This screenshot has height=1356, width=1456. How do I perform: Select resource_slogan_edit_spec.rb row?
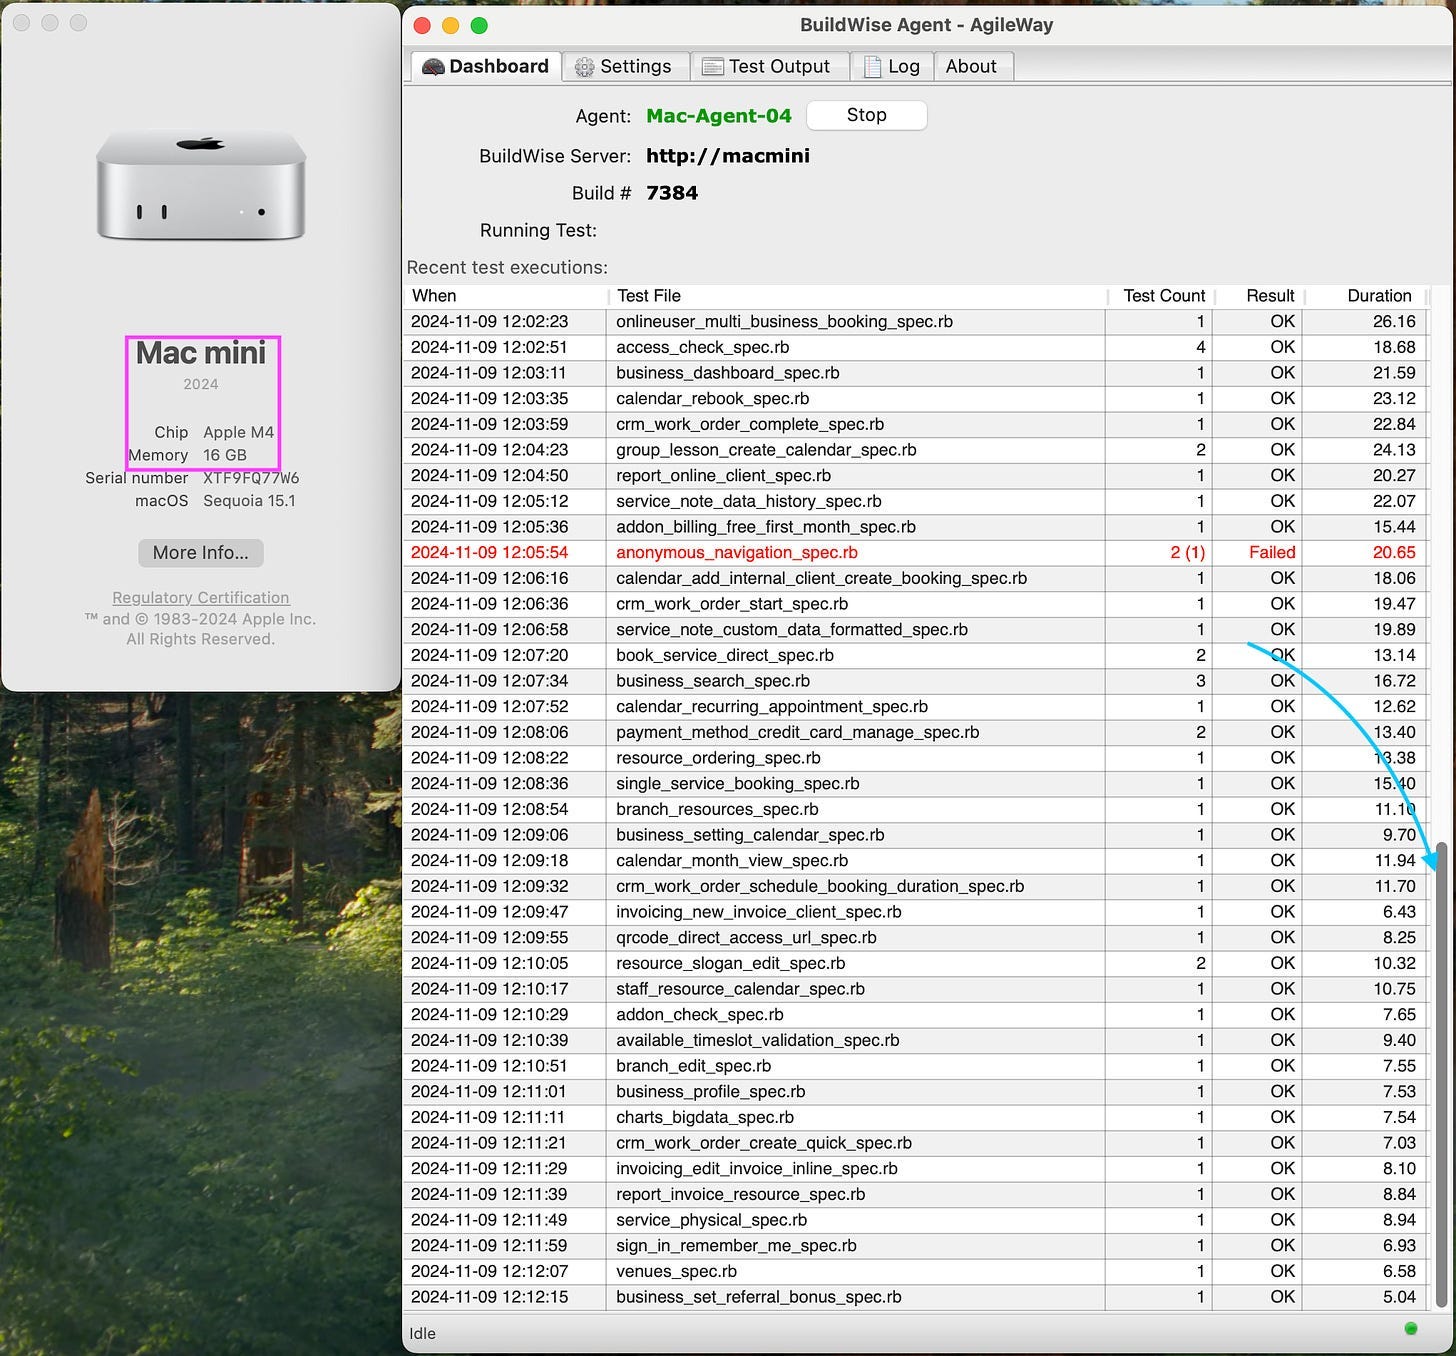(x=915, y=963)
